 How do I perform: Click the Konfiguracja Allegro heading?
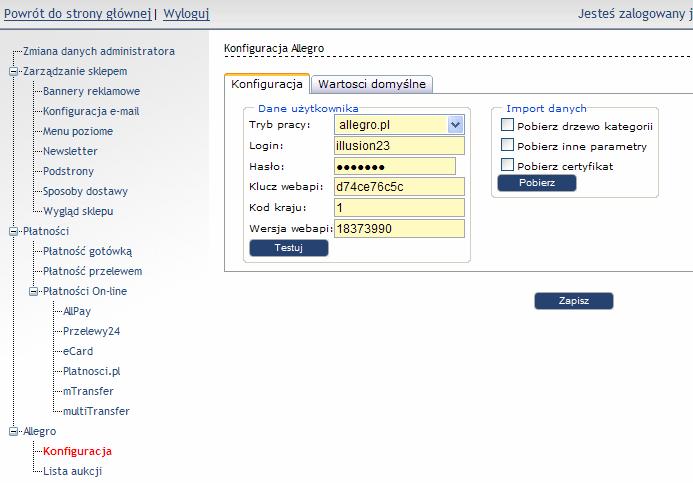pos(274,48)
